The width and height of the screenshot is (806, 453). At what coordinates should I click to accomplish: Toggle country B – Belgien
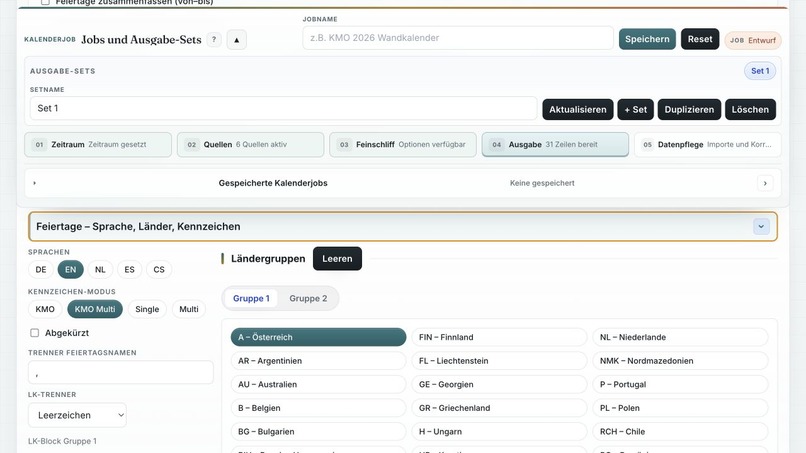pos(318,408)
